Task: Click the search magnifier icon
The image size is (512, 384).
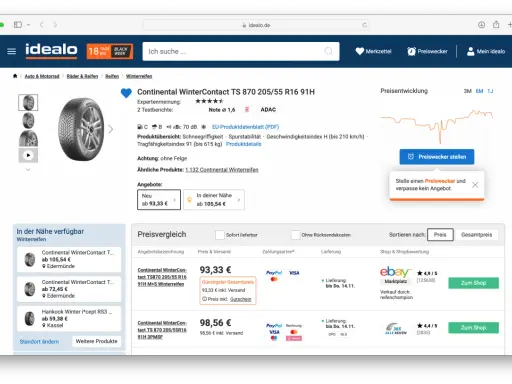Action: pyautogui.click(x=329, y=51)
